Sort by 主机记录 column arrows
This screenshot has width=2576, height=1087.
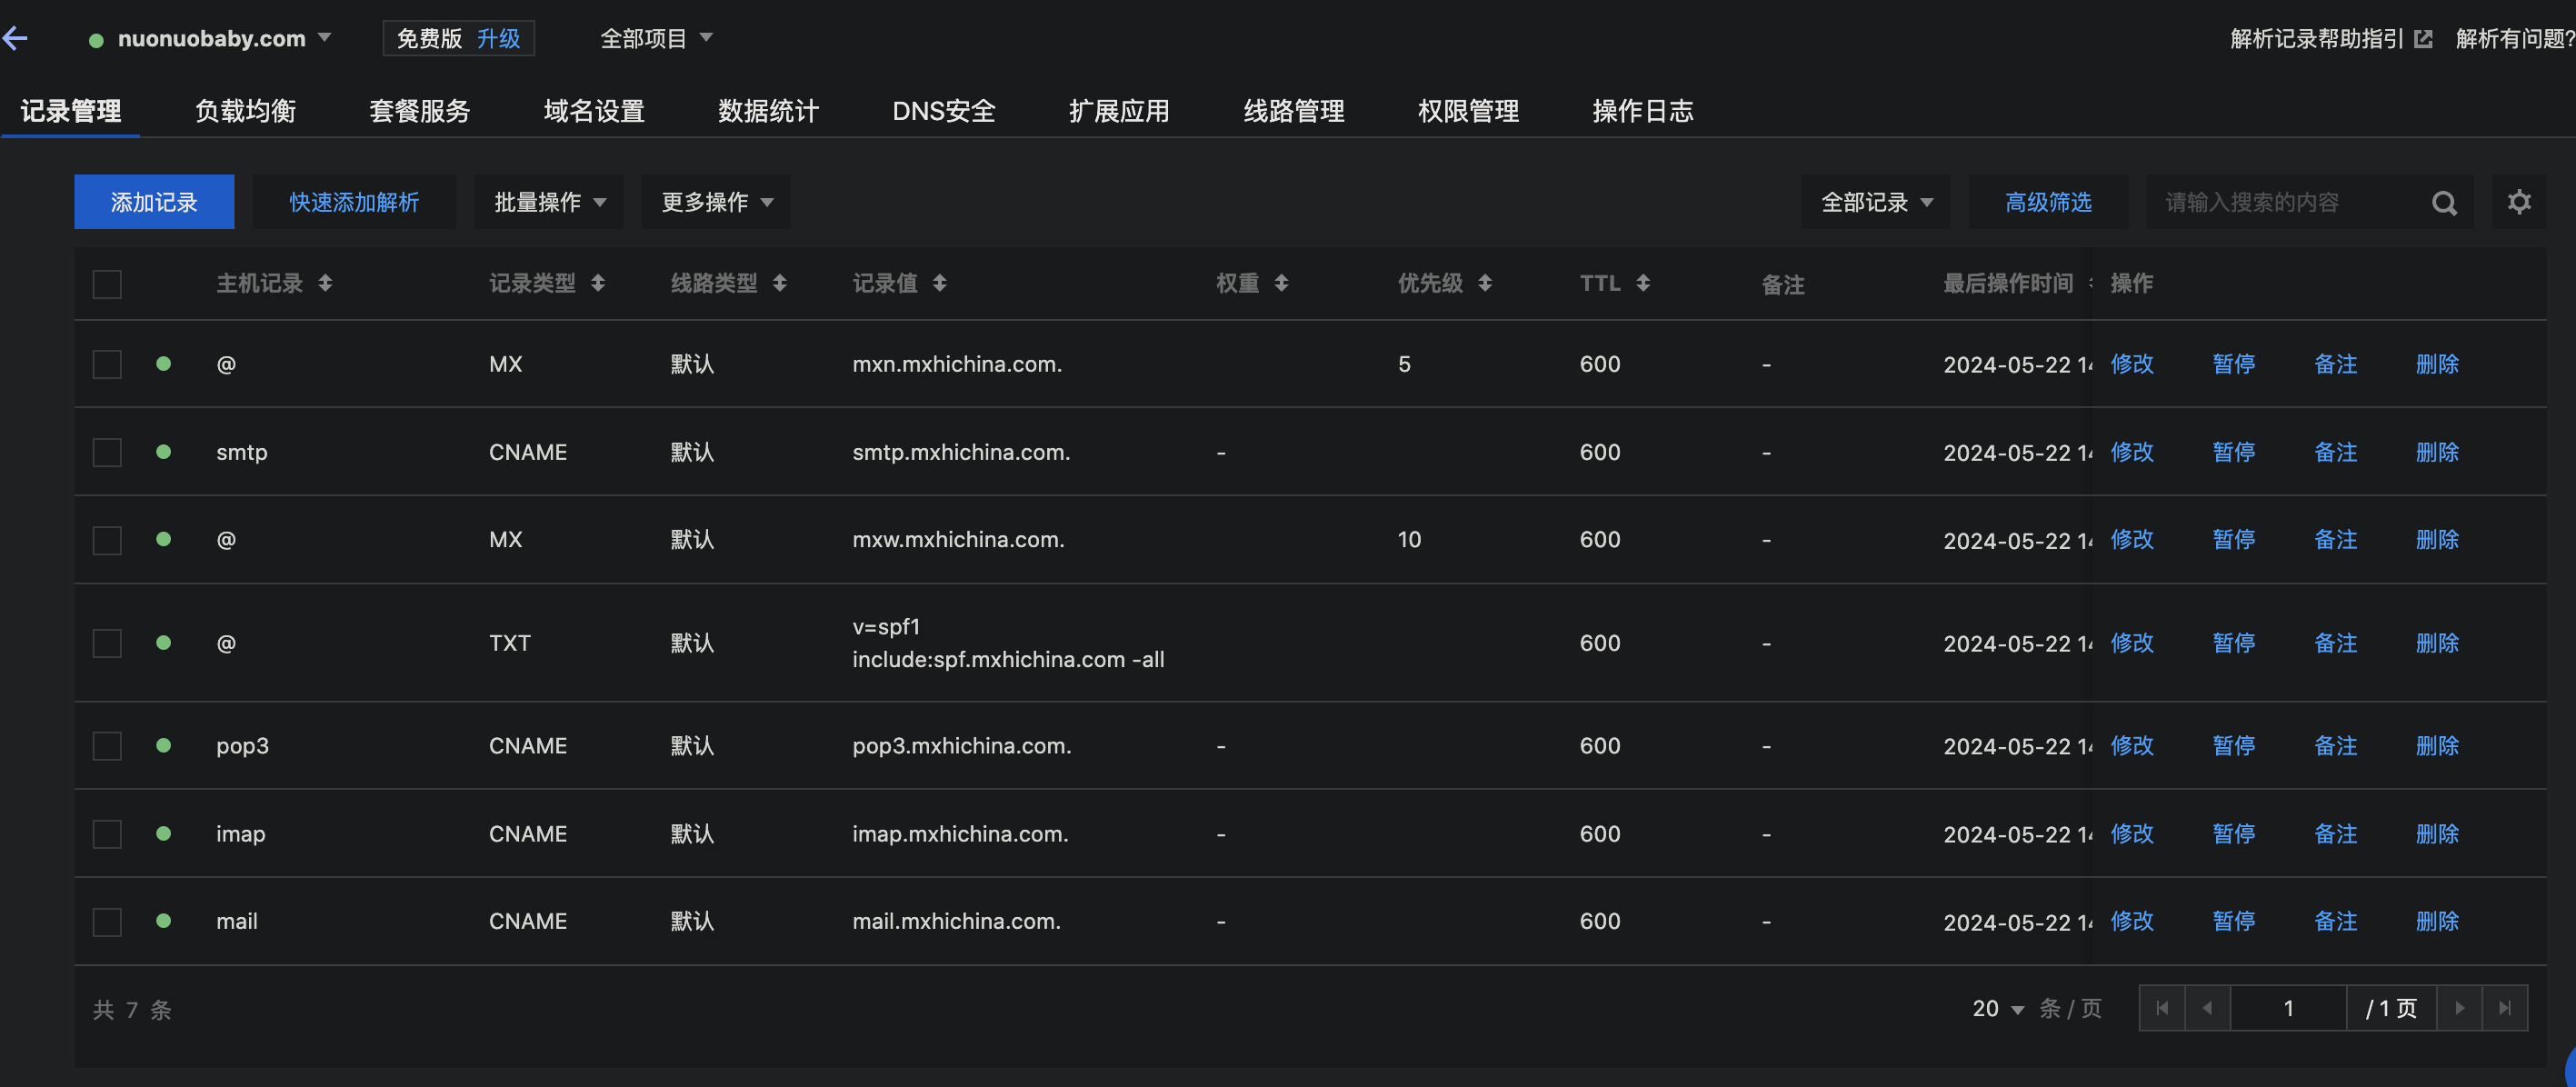tap(325, 284)
